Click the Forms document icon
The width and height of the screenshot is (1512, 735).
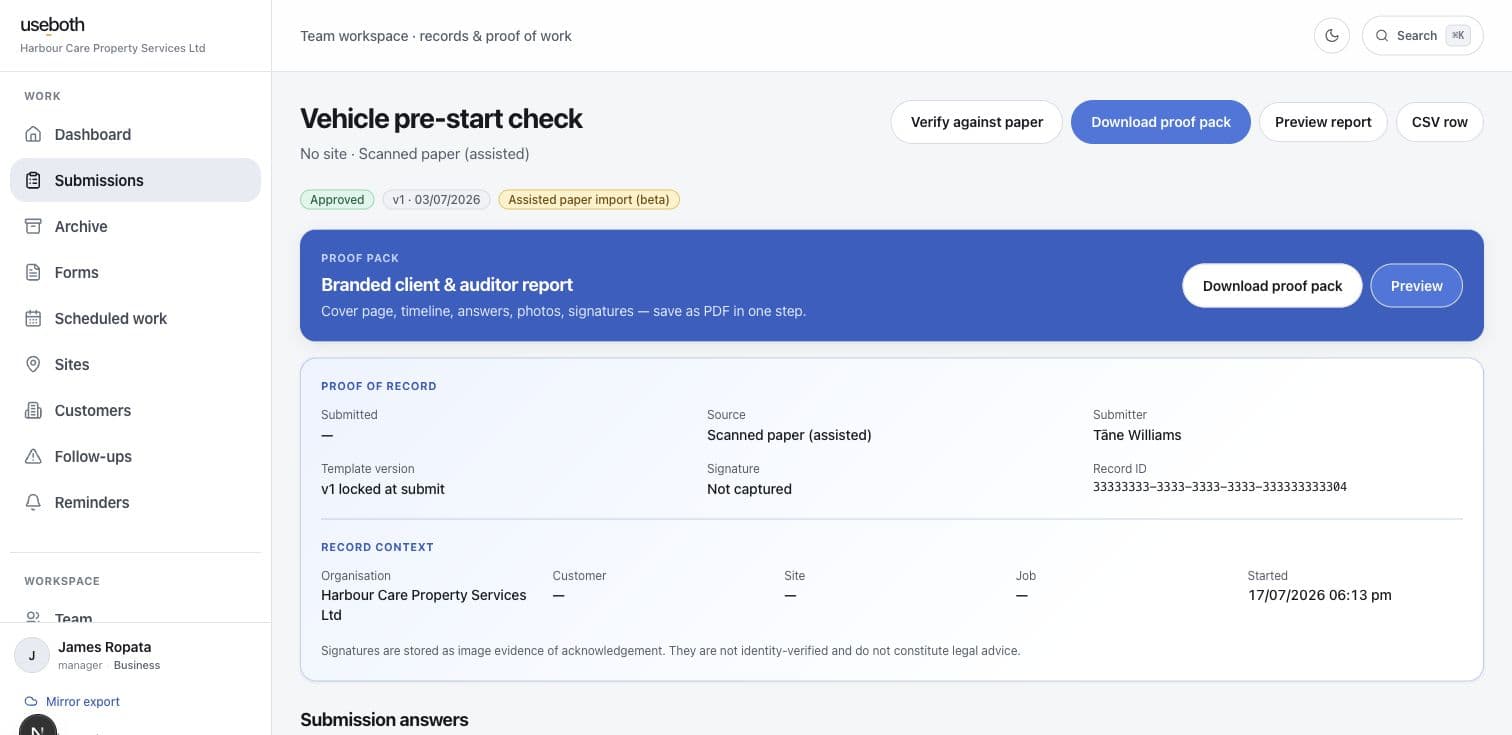pos(33,272)
